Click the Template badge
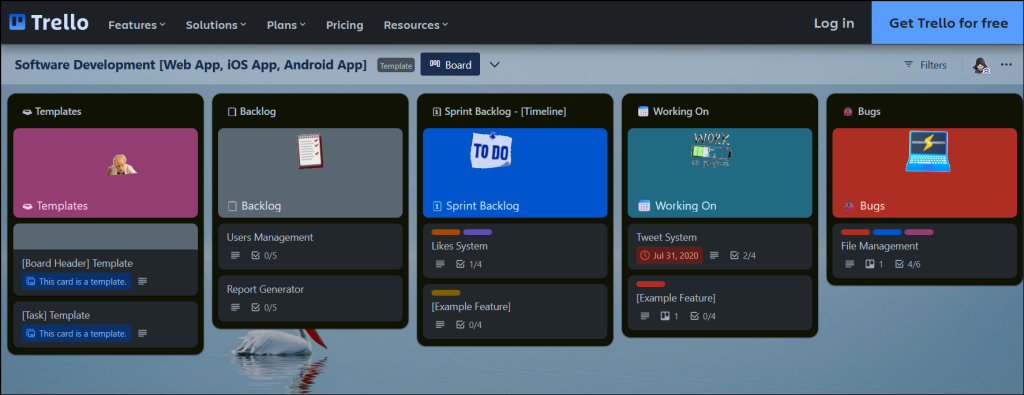The width and height of the screenshot is (1024, 395). click(396, 65)
